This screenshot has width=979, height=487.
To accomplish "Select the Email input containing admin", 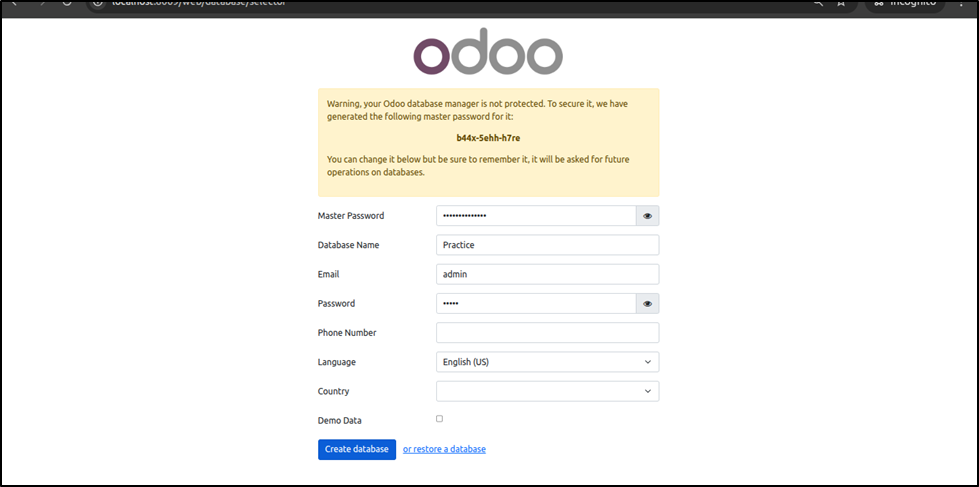I will pos(547,274).
